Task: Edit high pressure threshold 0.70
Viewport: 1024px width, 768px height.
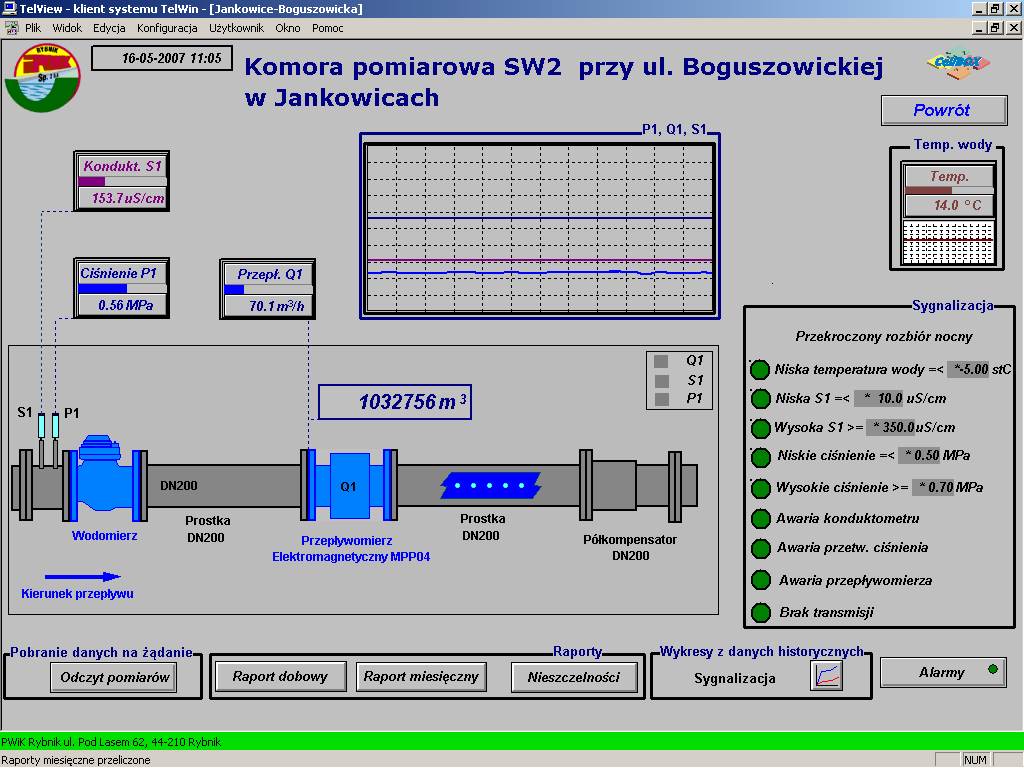Action: 933,487
